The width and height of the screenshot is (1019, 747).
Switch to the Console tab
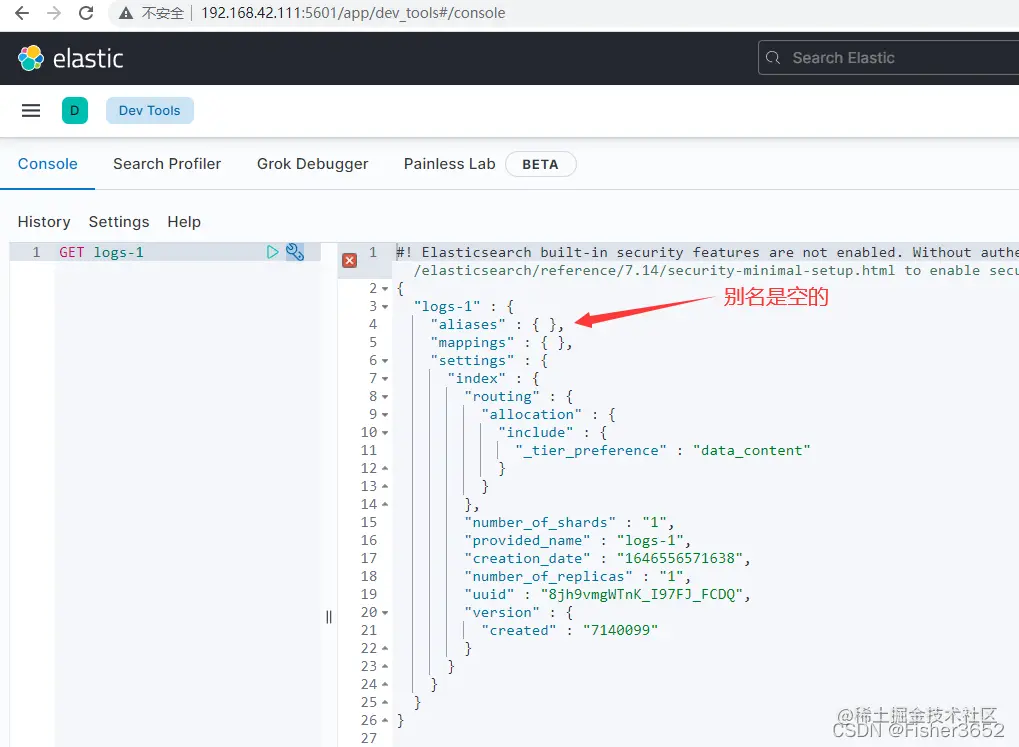[47, 164]
